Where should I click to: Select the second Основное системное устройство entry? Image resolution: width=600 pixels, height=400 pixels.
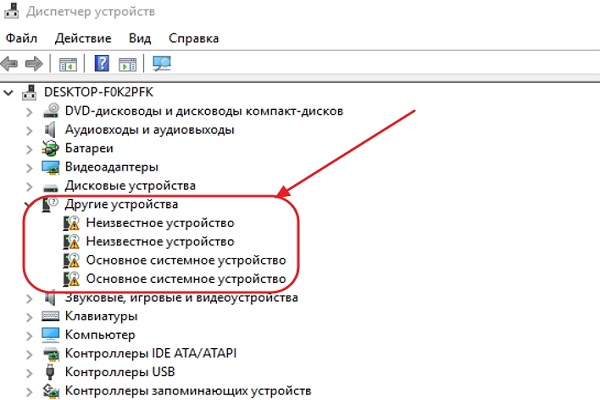pos(186,279)
